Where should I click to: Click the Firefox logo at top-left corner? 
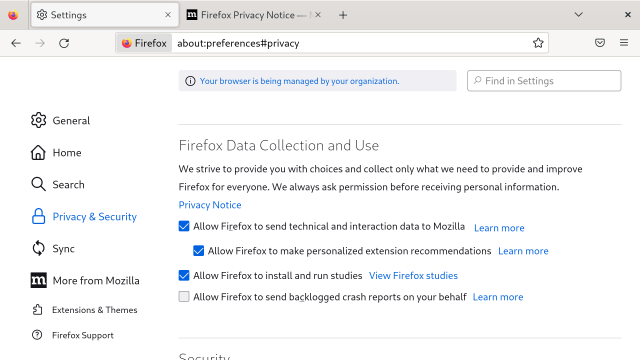(13, 15)
